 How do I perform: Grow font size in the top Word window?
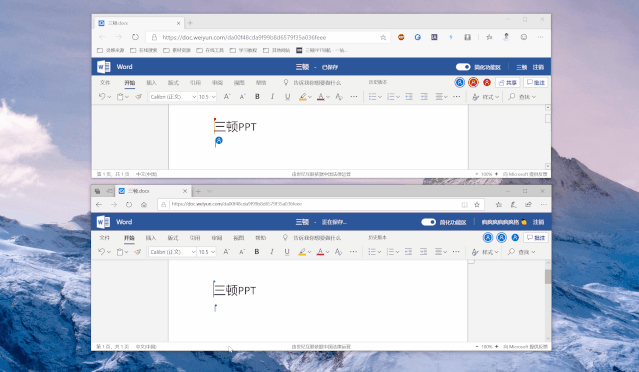point(227,97)
